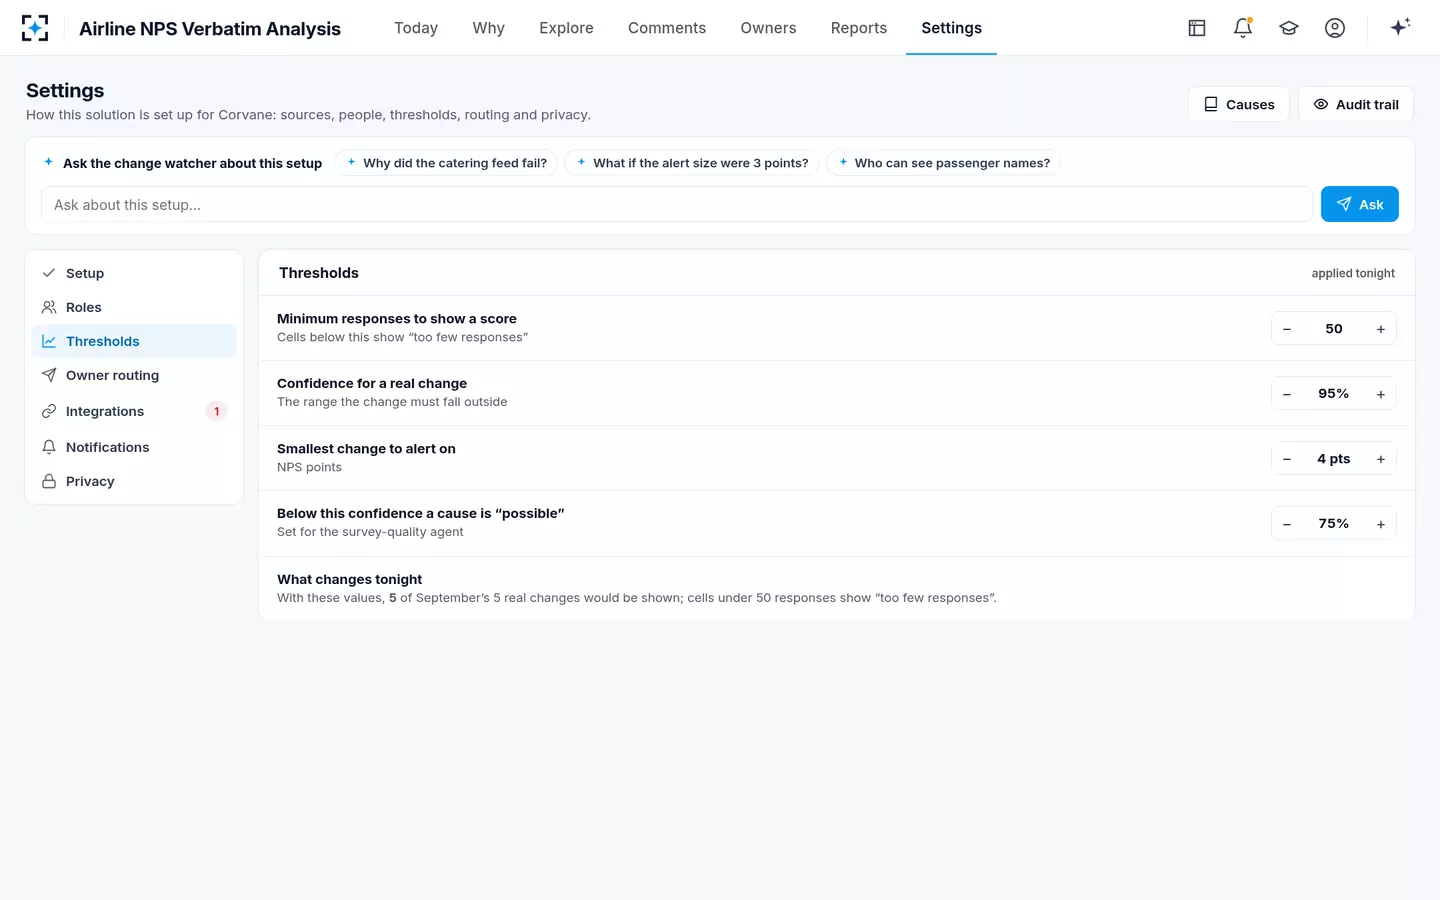Screen dimensions: 1440x900
Task: Open Roles in settings sidebar
Action: tap(134, 307)
